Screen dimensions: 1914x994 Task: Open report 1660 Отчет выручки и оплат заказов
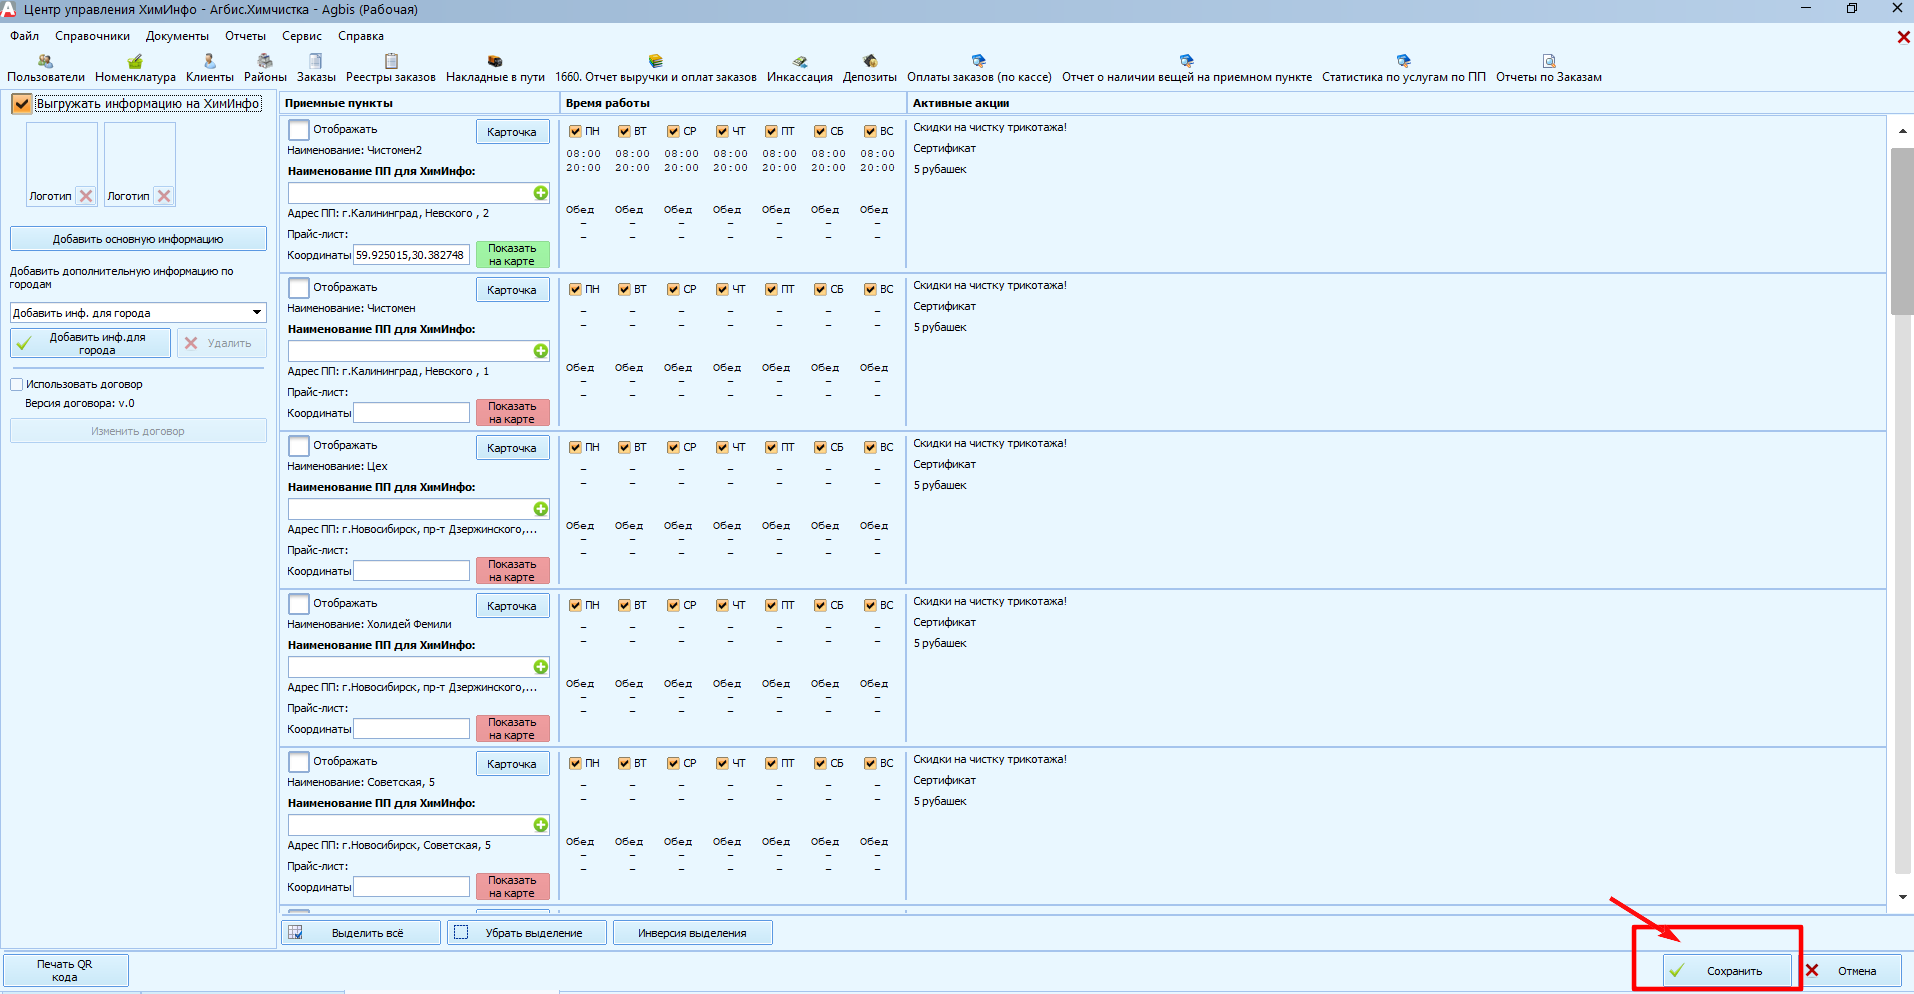(656, 69)
